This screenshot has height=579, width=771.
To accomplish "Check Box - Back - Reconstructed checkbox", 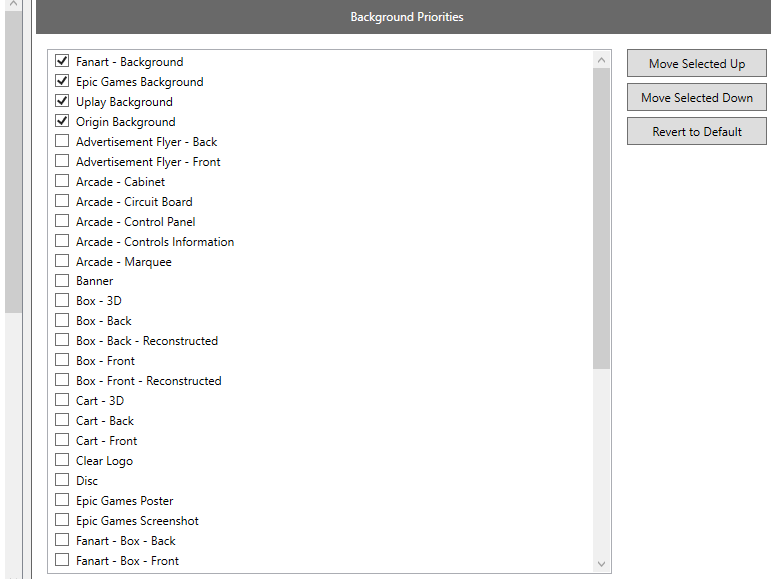I will click(x=62, y=340).
